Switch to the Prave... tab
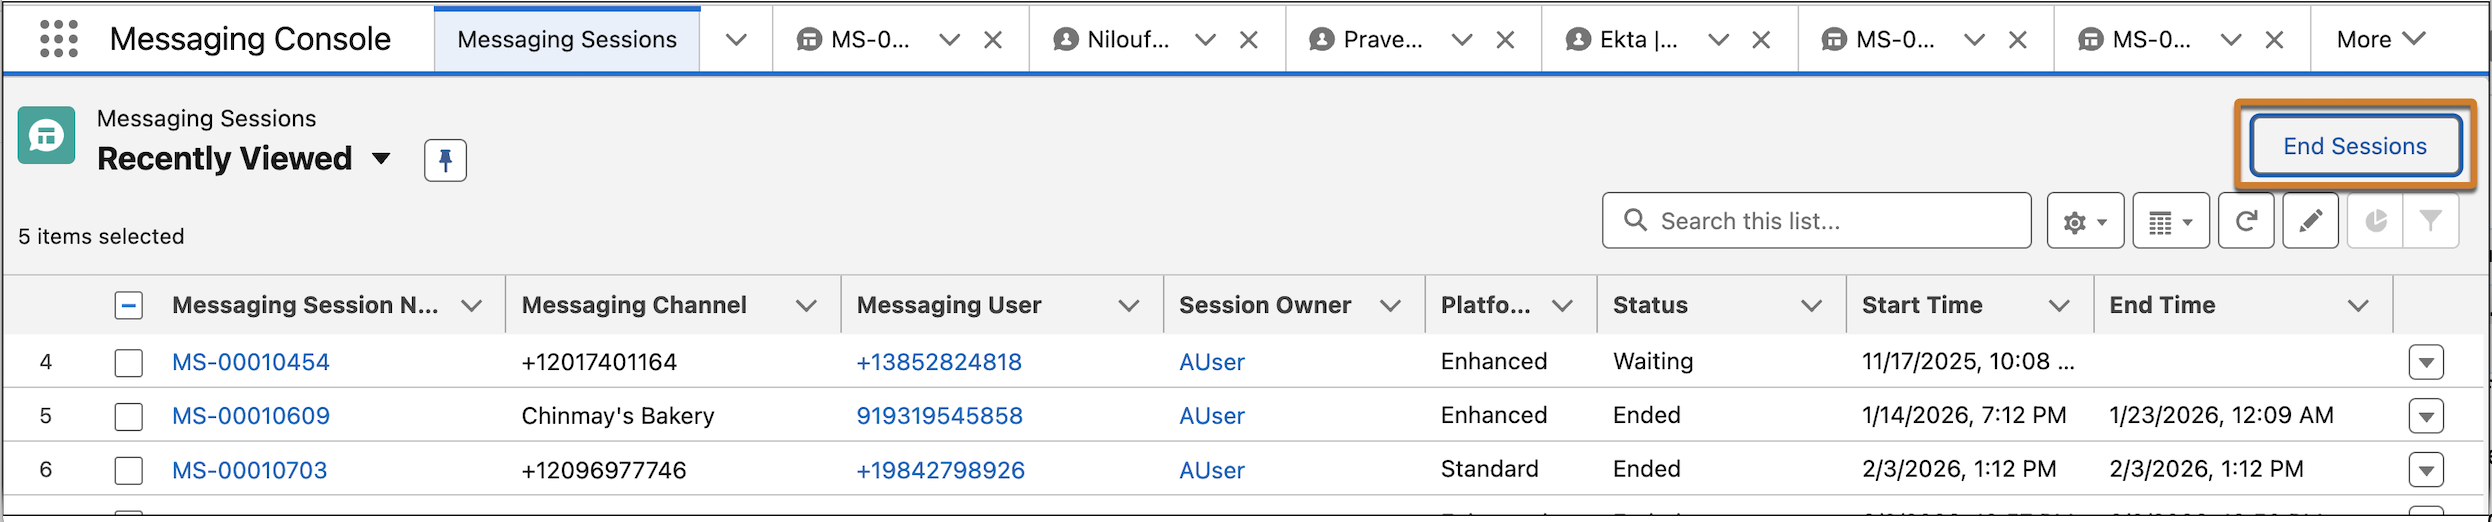This screenshot has height=522, width=2492. 1368,40
